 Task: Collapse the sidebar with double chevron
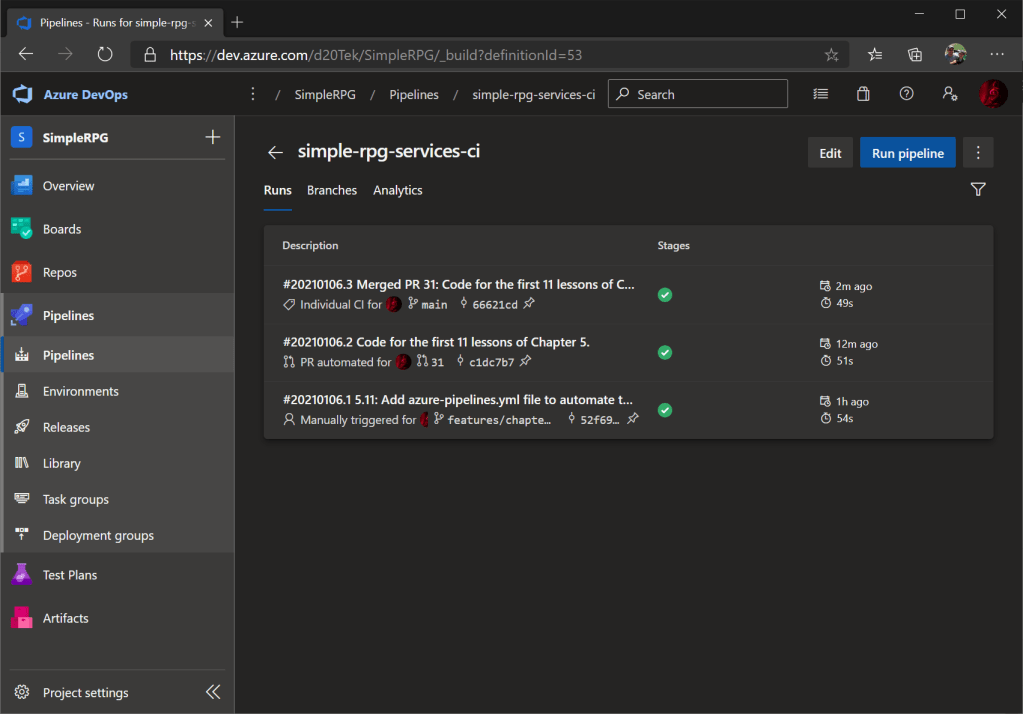coord(212,692)
